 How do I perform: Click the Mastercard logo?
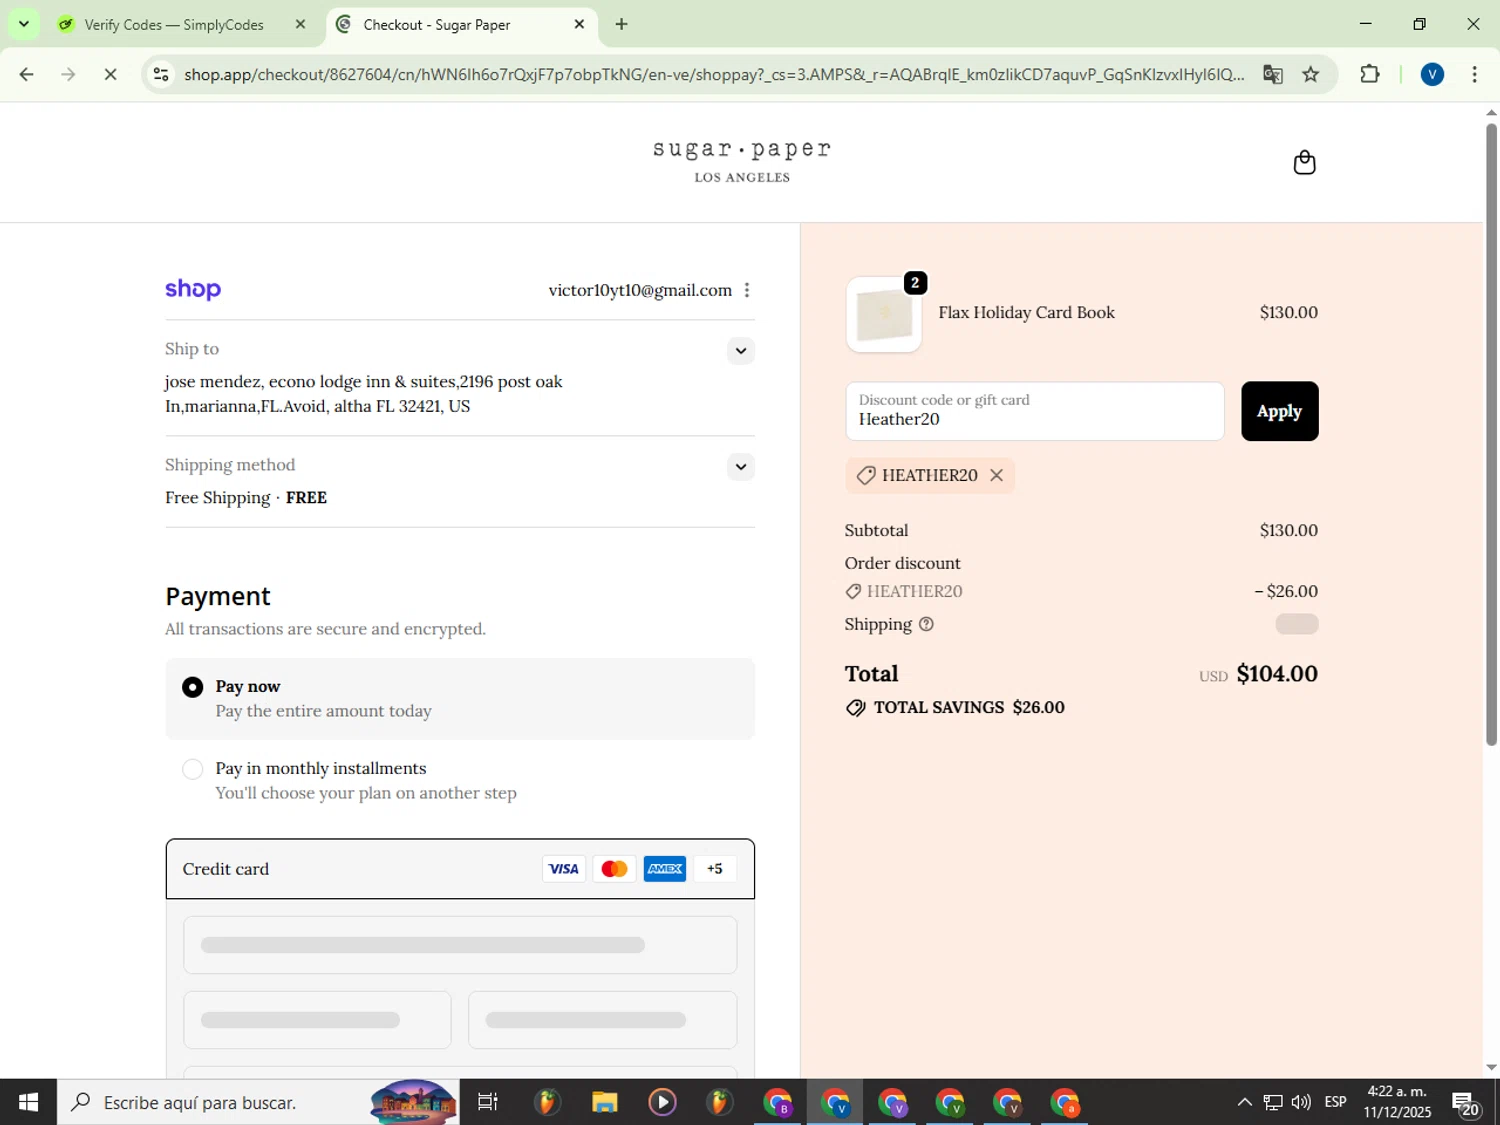(614, 869)
